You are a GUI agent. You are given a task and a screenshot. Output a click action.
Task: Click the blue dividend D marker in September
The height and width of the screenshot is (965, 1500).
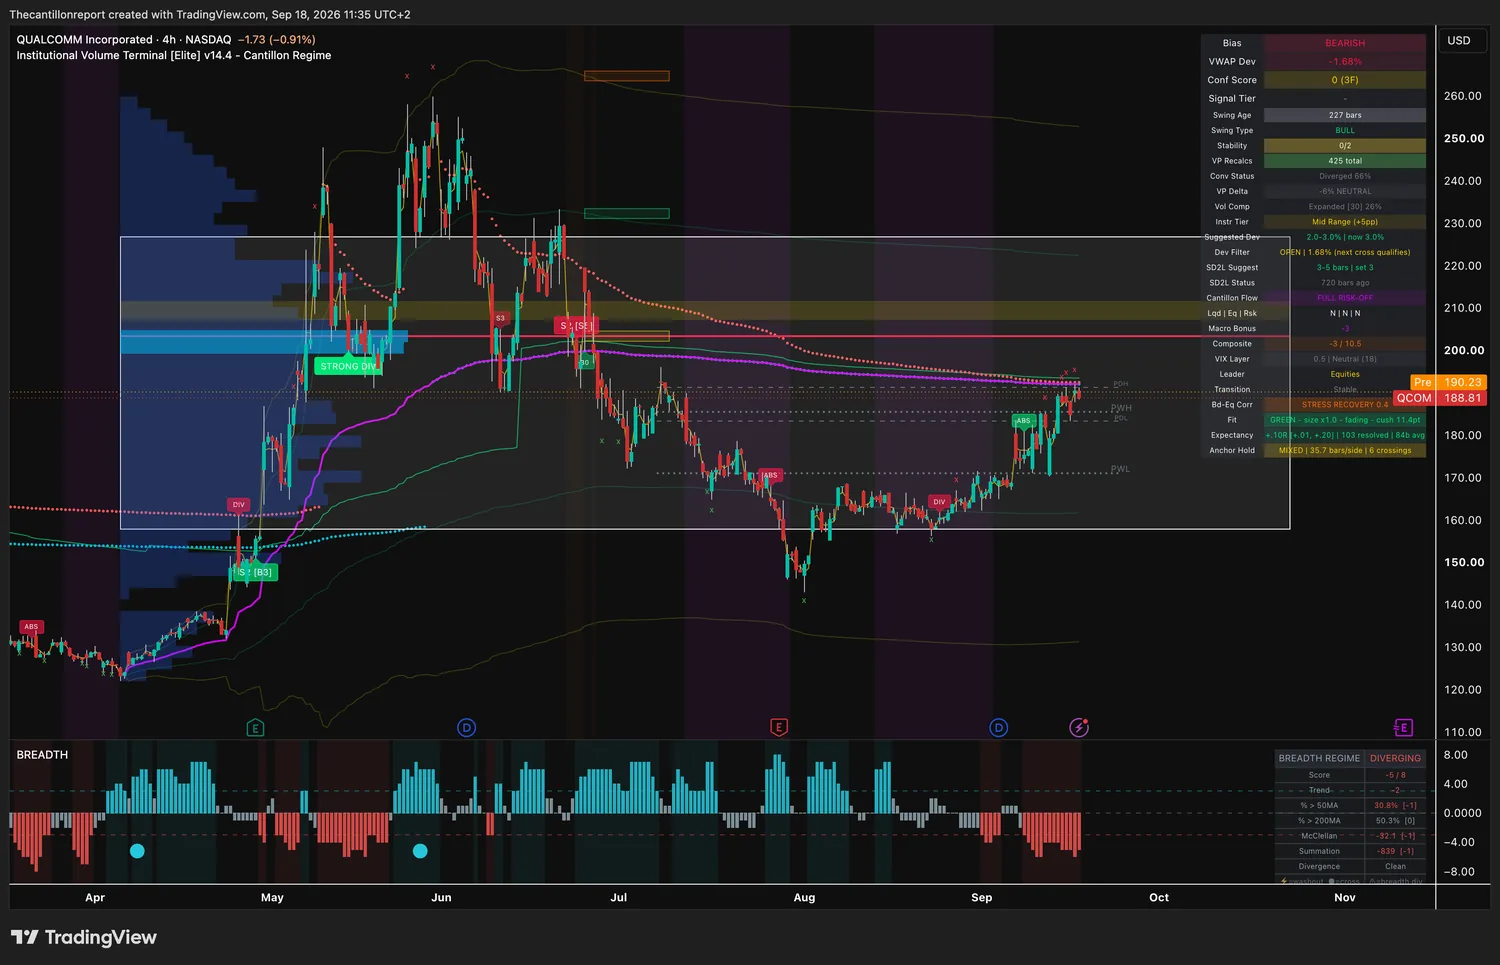tap(998, 727)
